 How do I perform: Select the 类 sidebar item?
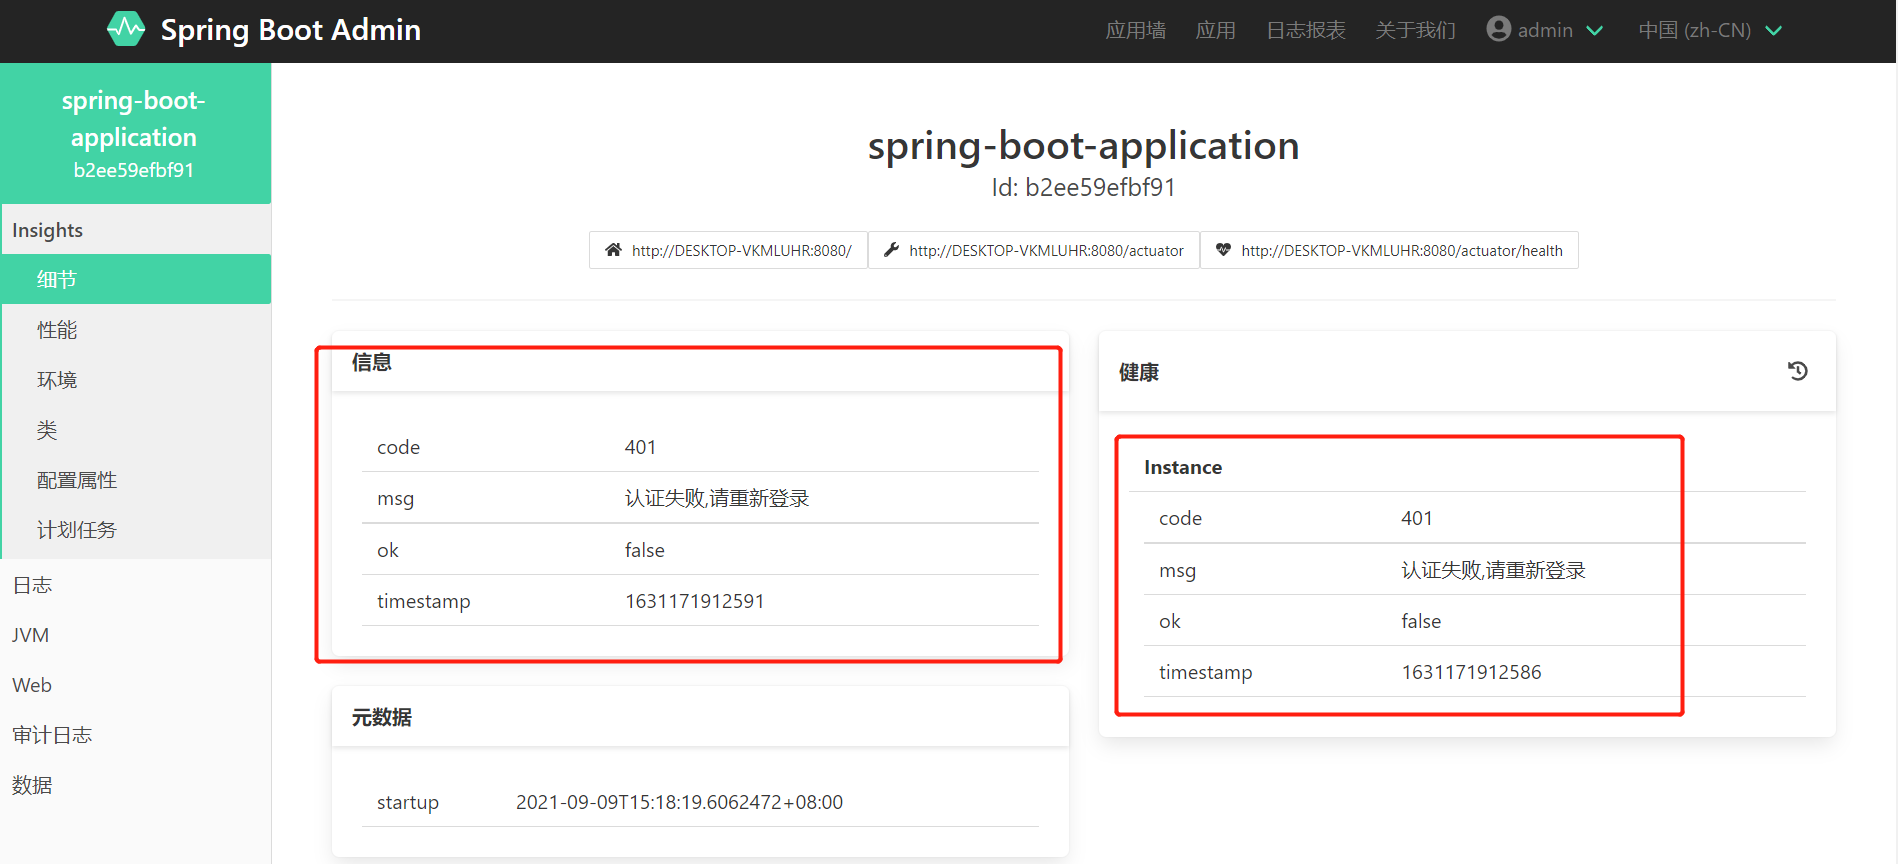point(136,430)
